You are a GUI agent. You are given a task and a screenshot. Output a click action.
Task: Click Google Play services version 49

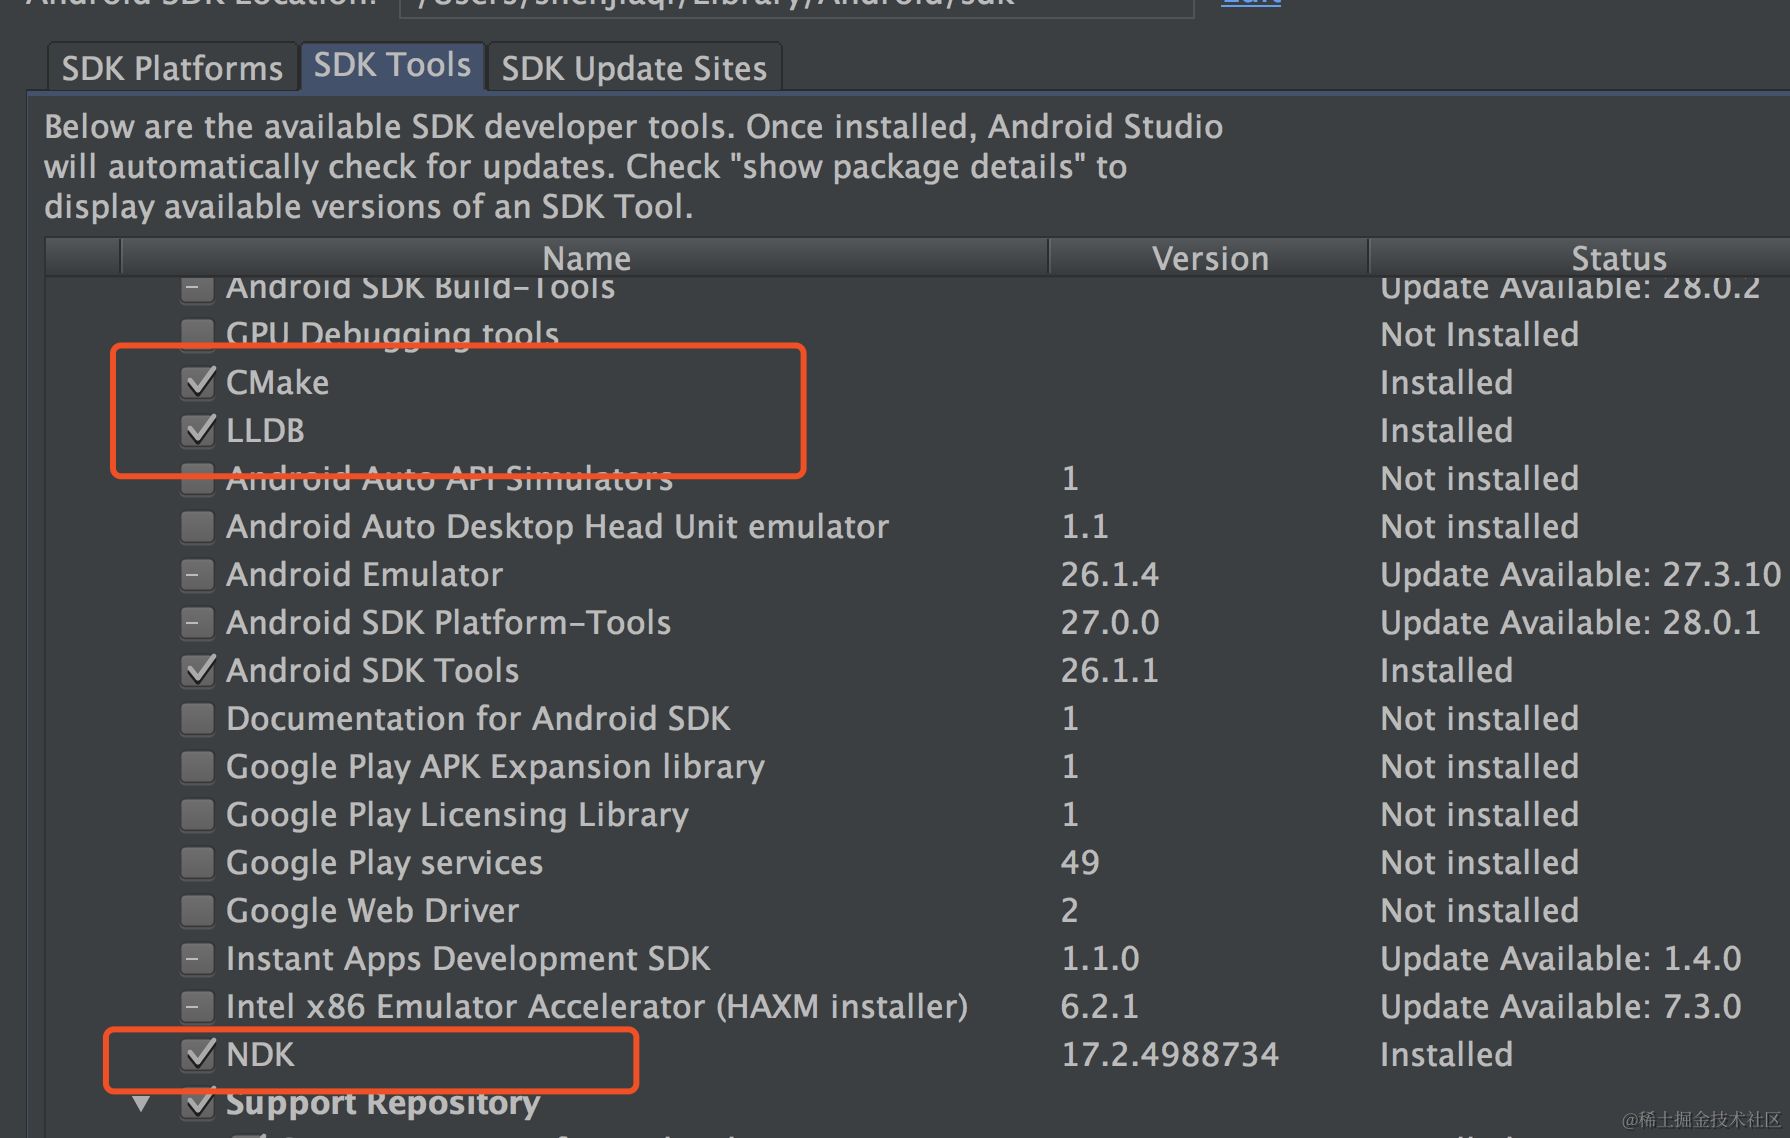pyautogui.click(x=1080, y=862)
